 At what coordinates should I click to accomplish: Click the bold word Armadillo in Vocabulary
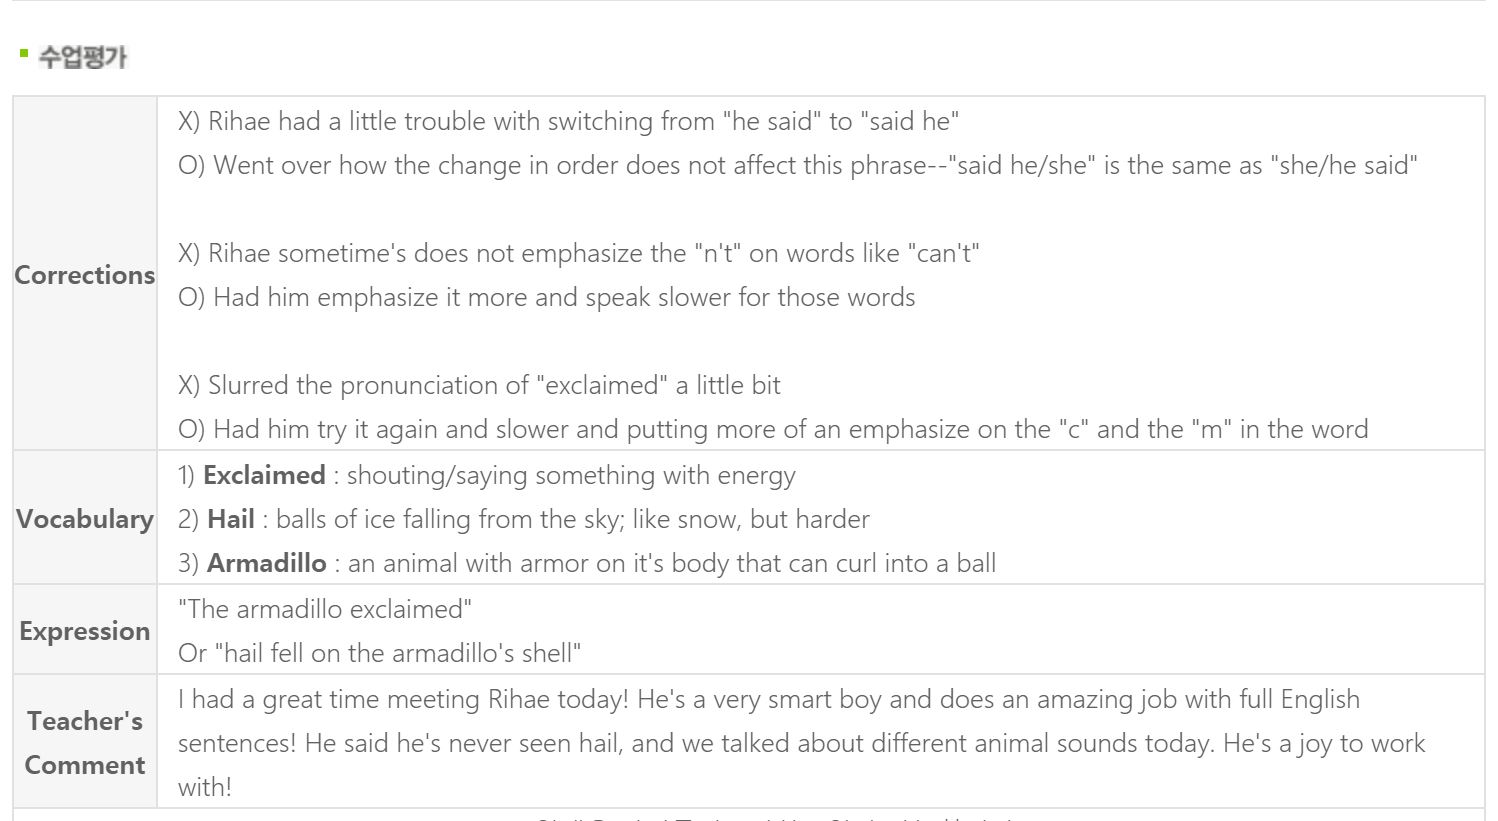coord(267,563)
